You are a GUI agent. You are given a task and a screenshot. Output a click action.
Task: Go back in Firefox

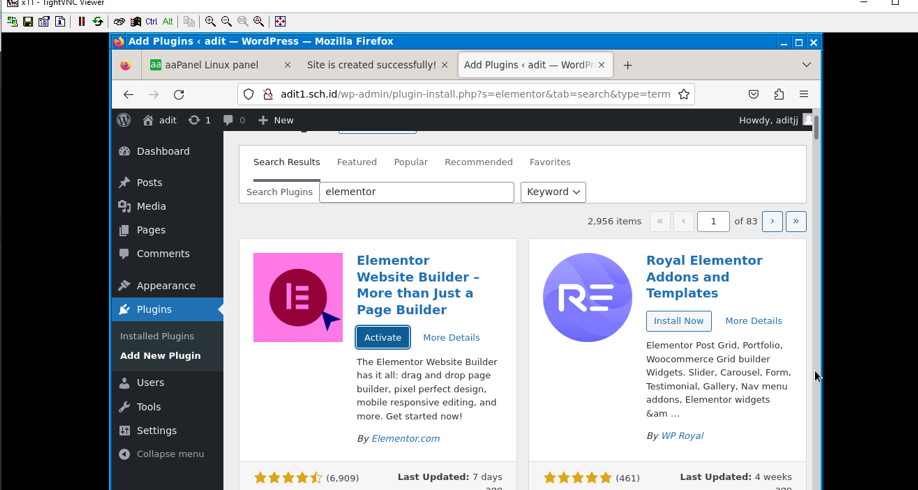[129, 94]
